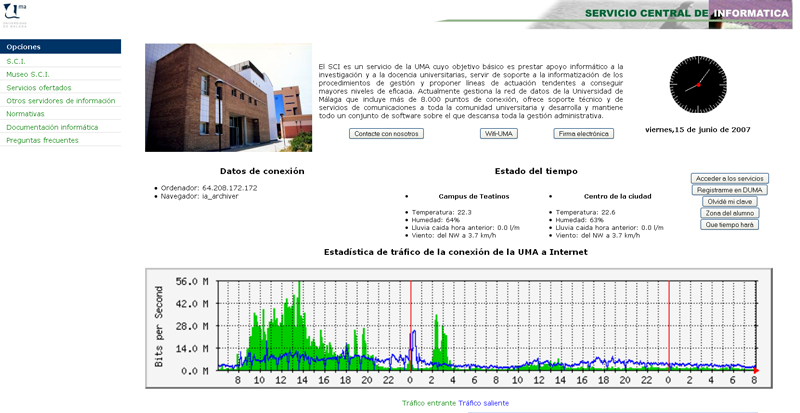The image size is (800, 413).
Task: Click the SCI building photo
Action: [229, 98]
